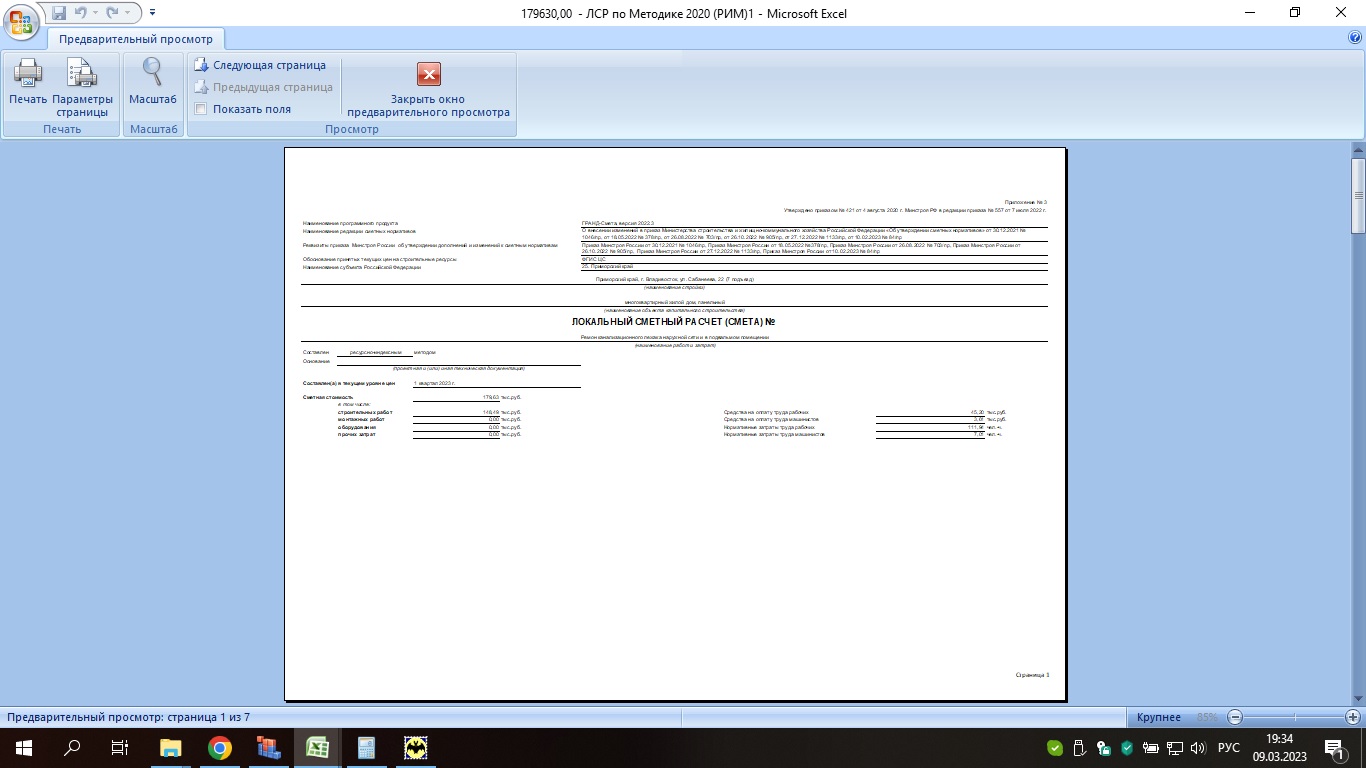
Task: Open the clock and calendar at 19:34
Action: click(x=1279, y=747)
